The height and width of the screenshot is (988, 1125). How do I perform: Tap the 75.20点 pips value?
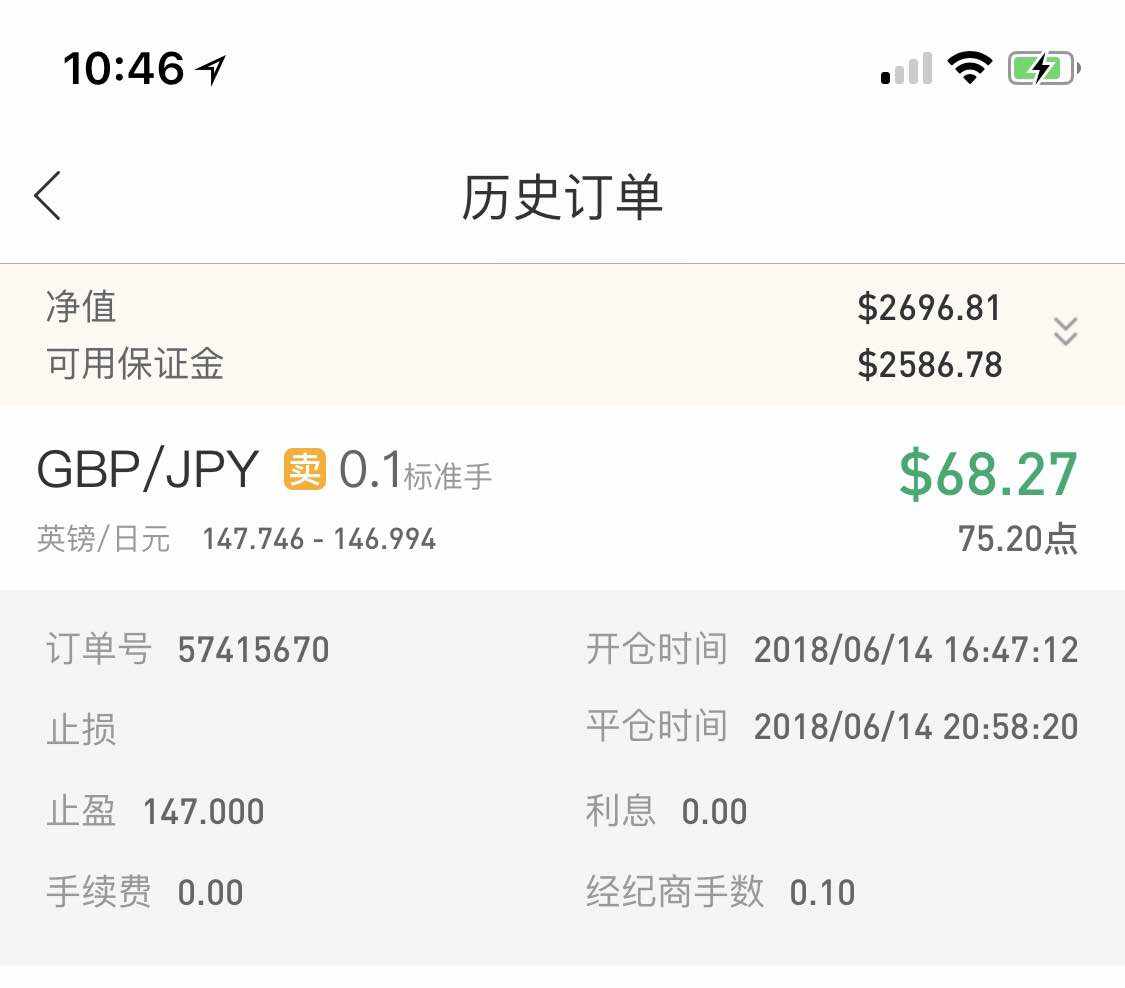pyautogui.click(x=1017, y=539)
